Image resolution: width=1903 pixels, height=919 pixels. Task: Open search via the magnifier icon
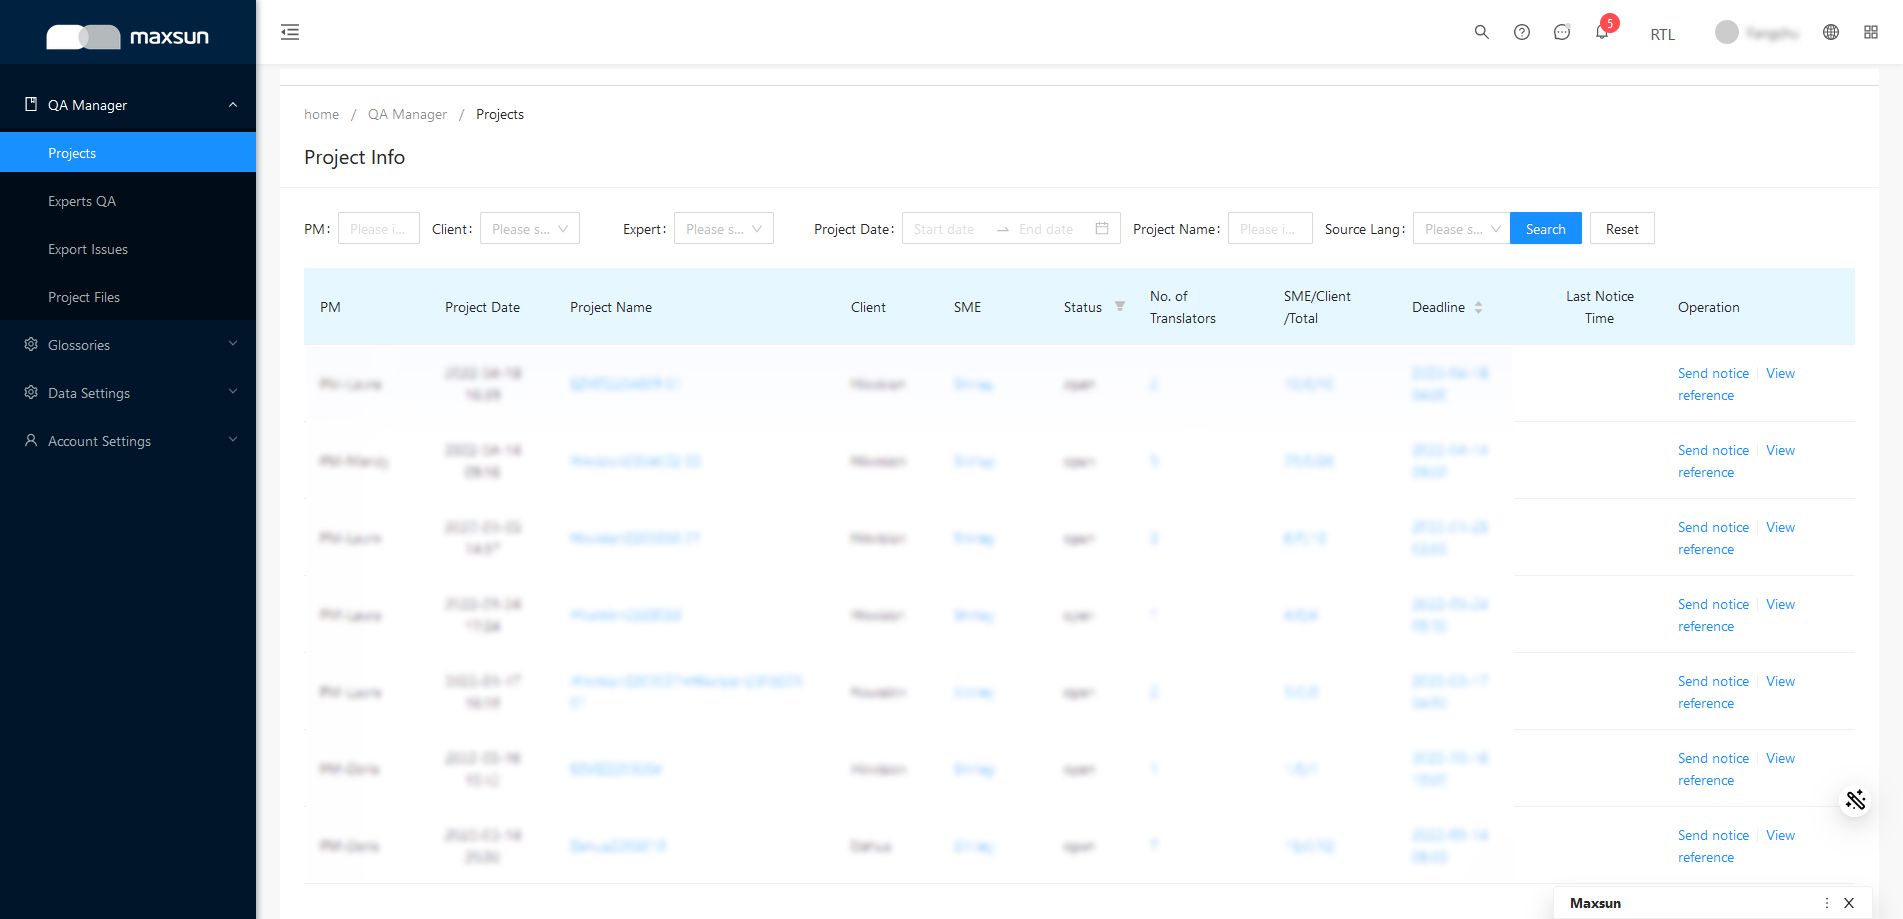coord(1481,32)
